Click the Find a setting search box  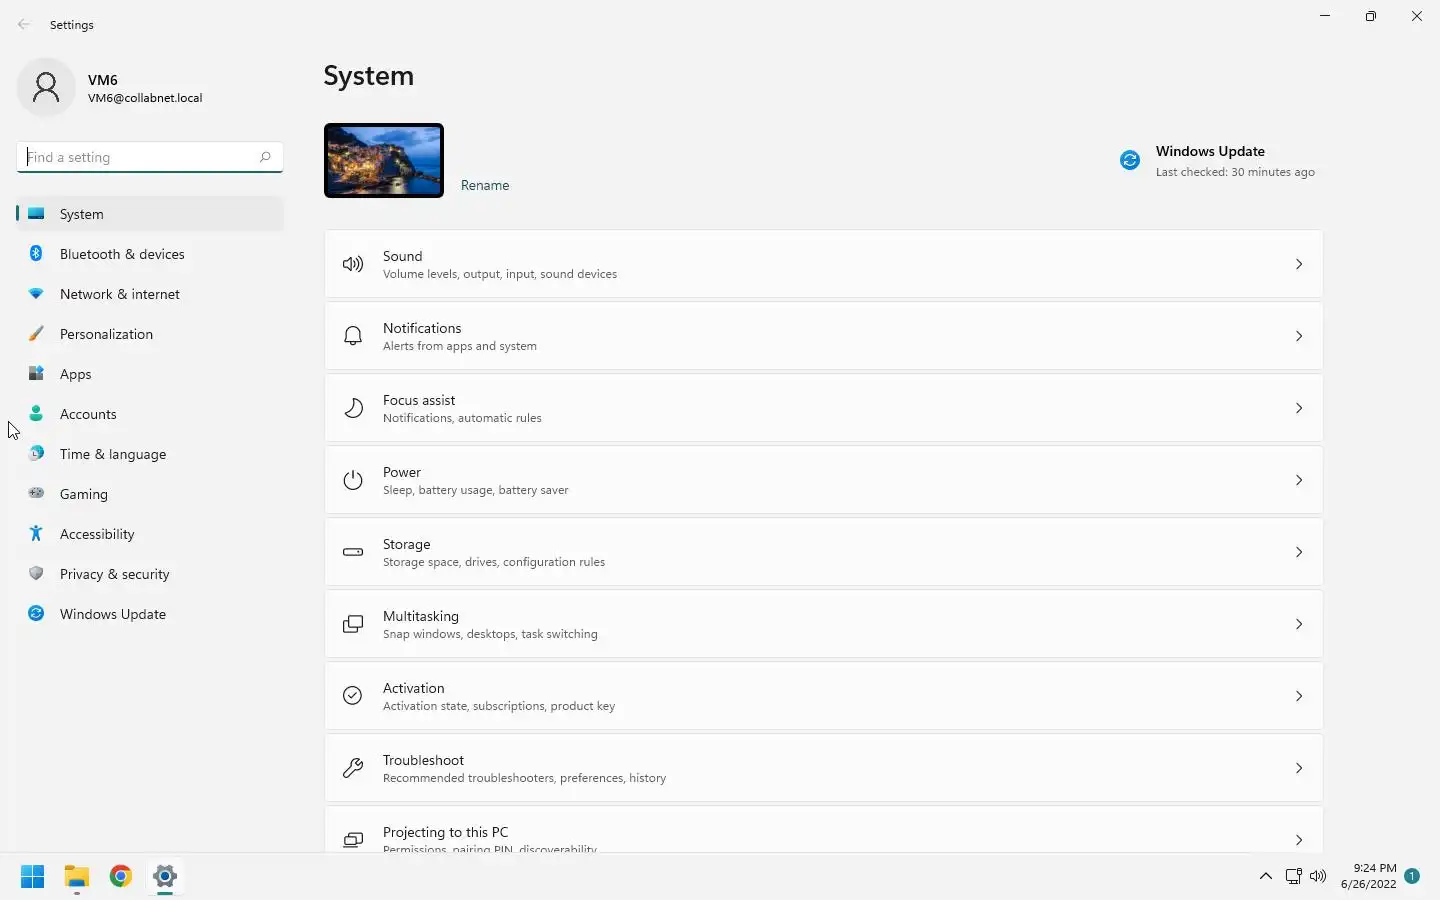(140, 157)
